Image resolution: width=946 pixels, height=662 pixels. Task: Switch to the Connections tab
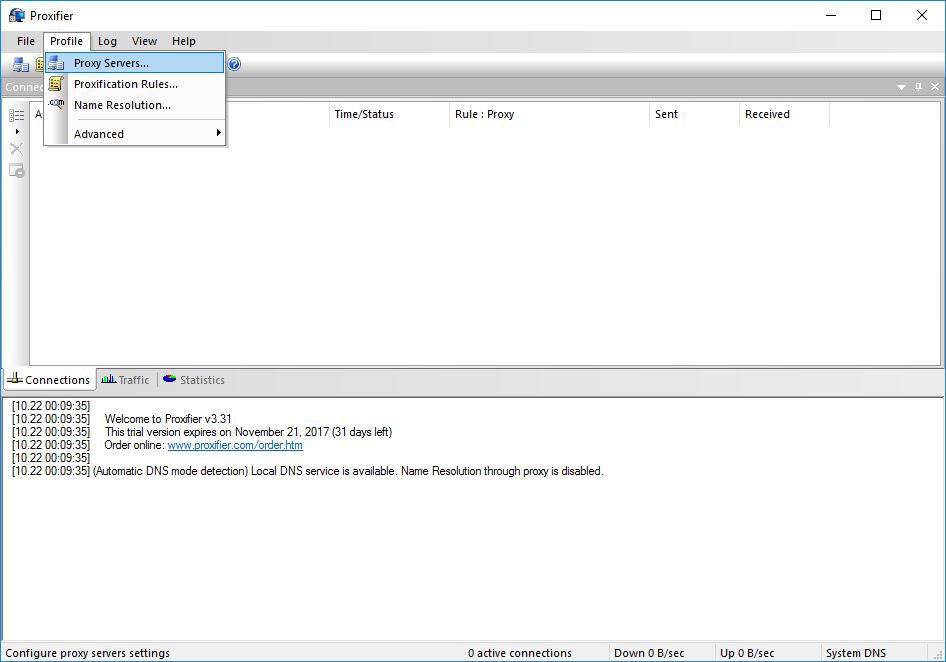[x=49, y=380]
